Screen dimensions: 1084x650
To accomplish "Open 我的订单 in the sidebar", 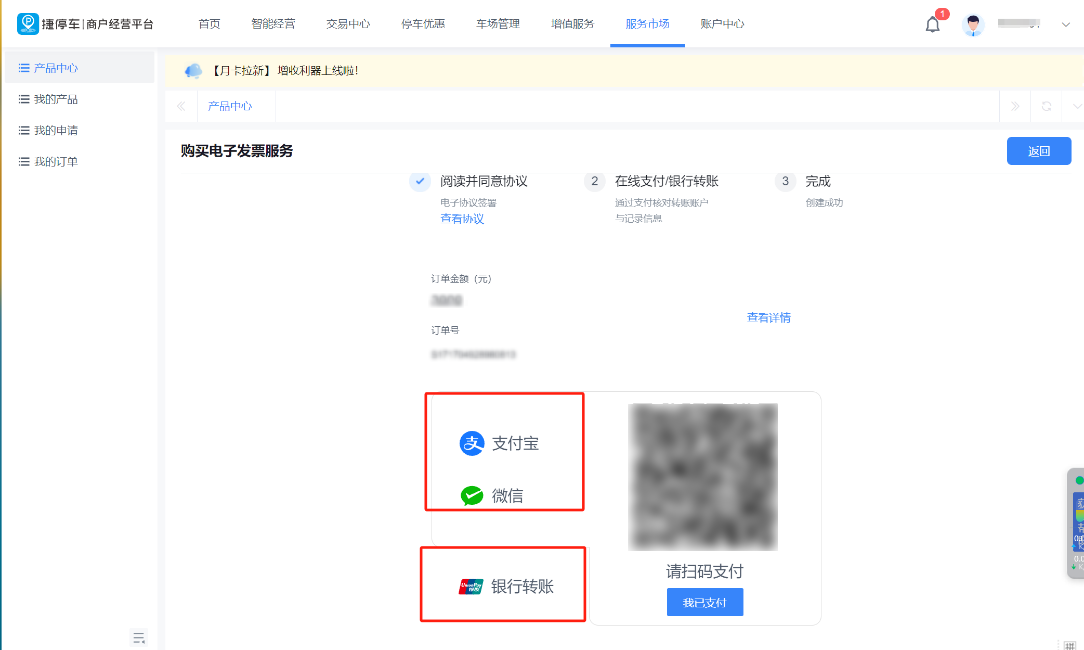I will point(55,161).
